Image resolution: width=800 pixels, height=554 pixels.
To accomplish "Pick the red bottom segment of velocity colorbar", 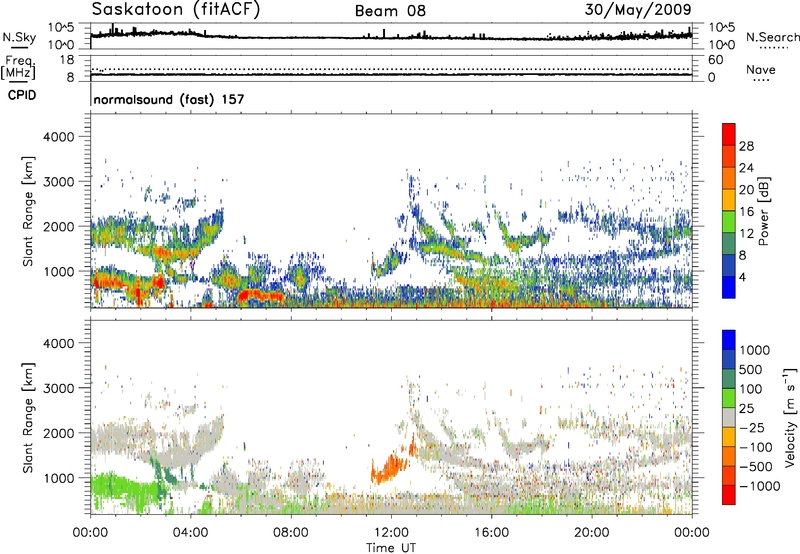I will click(x=729, y=495).
